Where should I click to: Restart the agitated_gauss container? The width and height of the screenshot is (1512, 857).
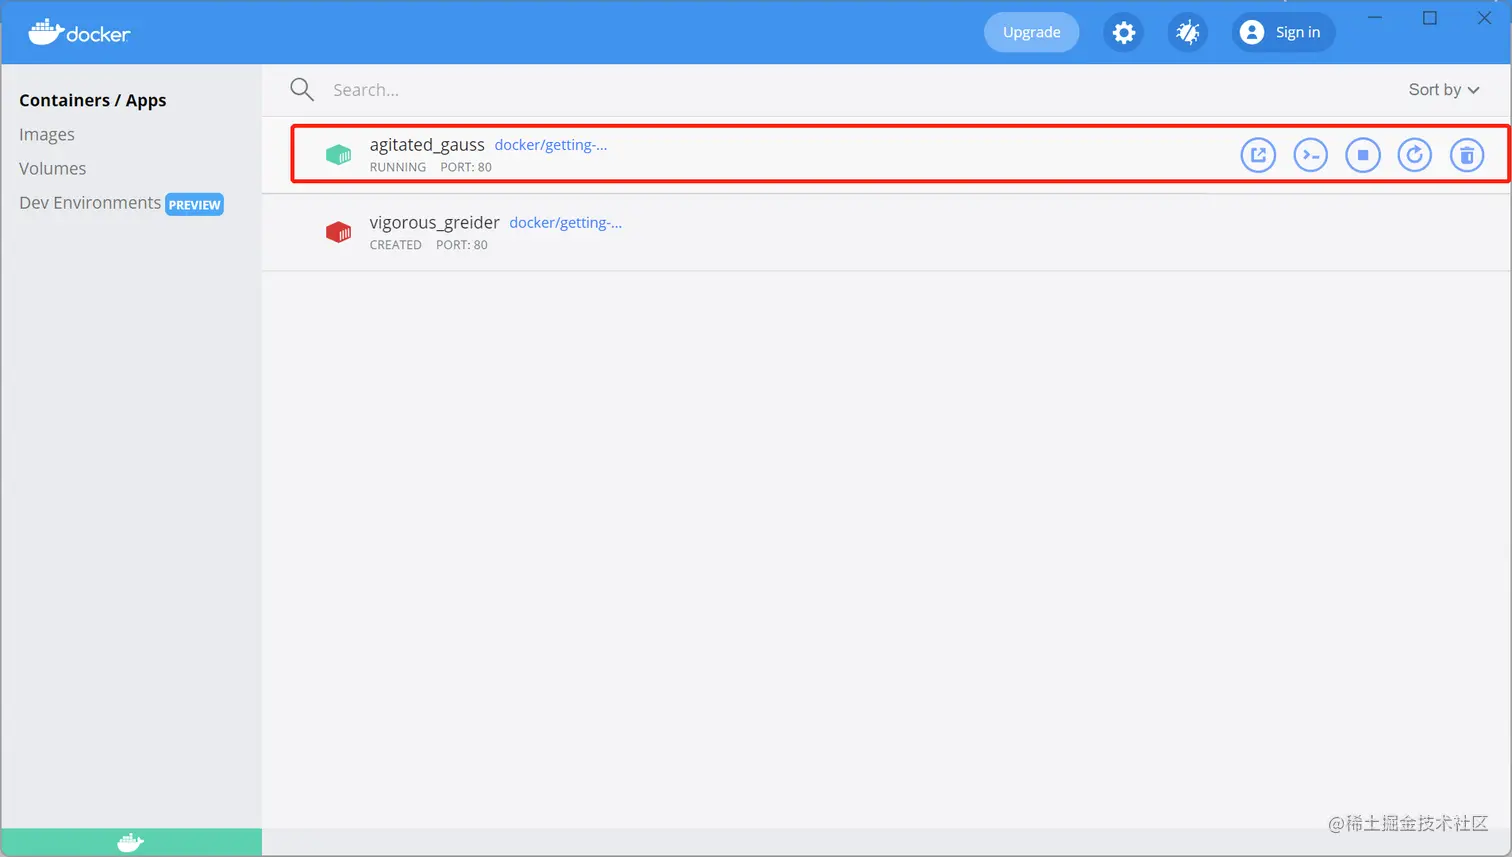1414,155
